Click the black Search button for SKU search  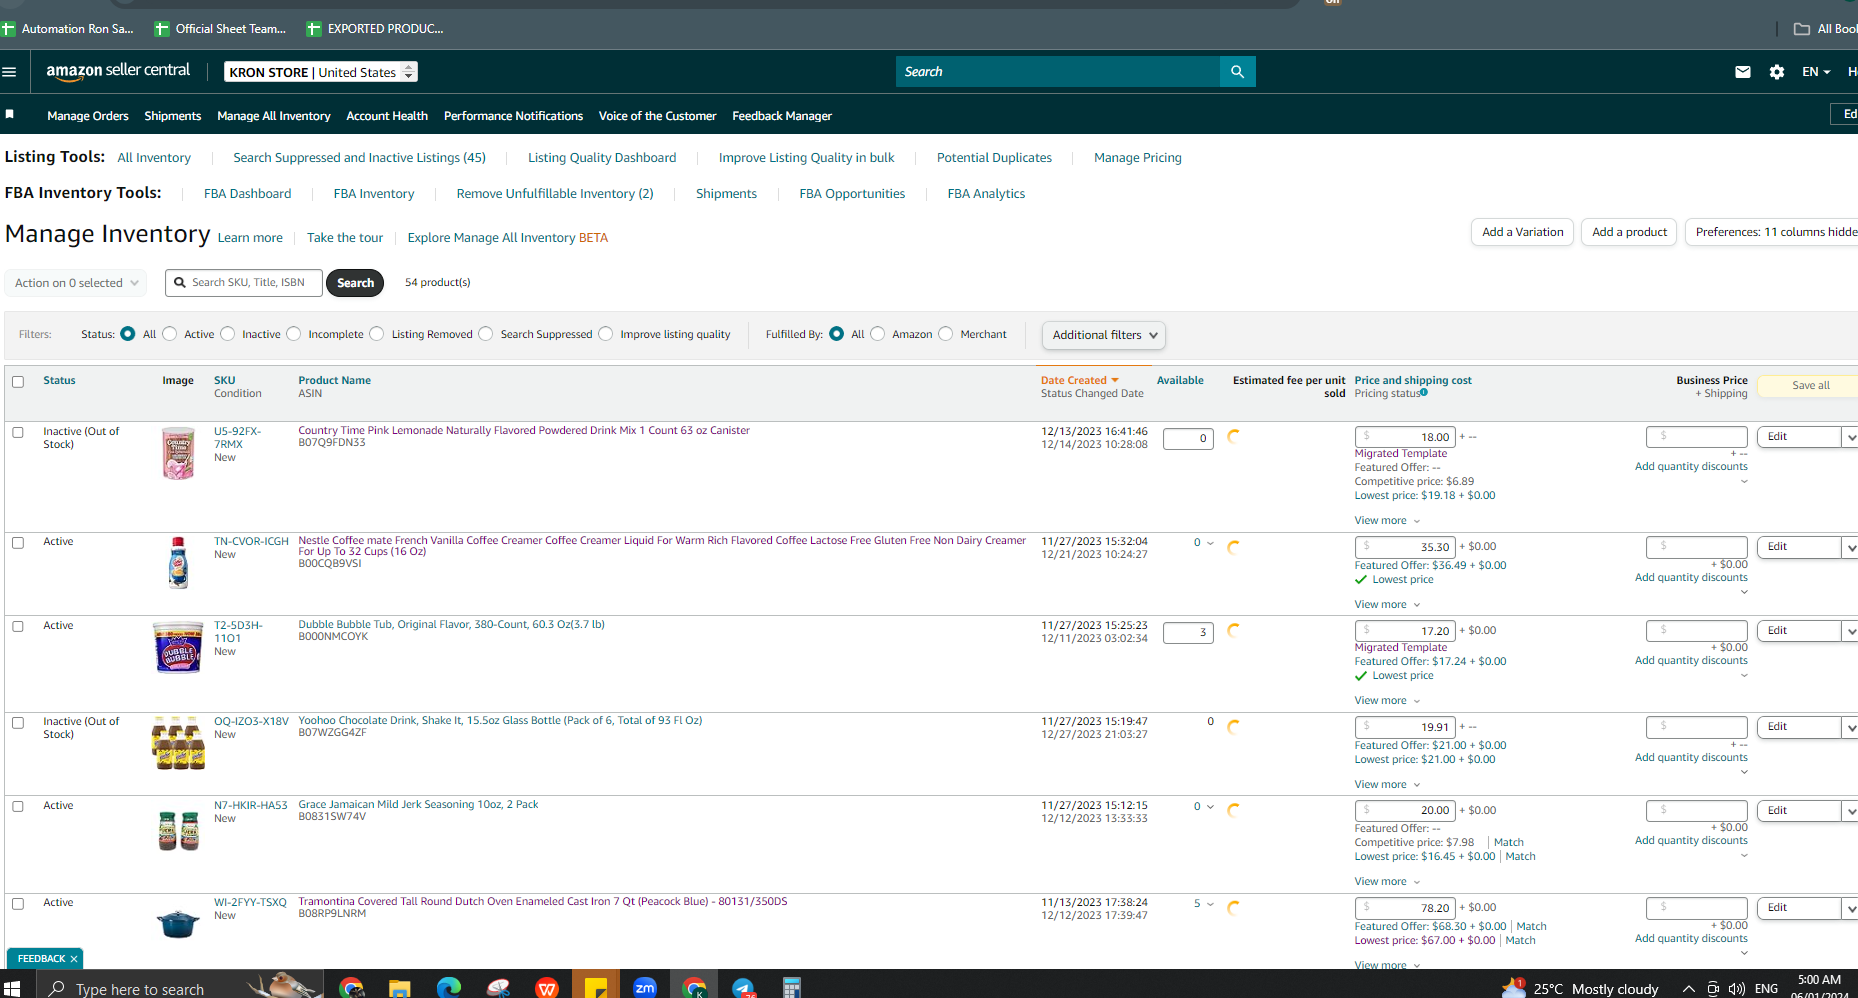pyautogui.click(x=355, y=283)
